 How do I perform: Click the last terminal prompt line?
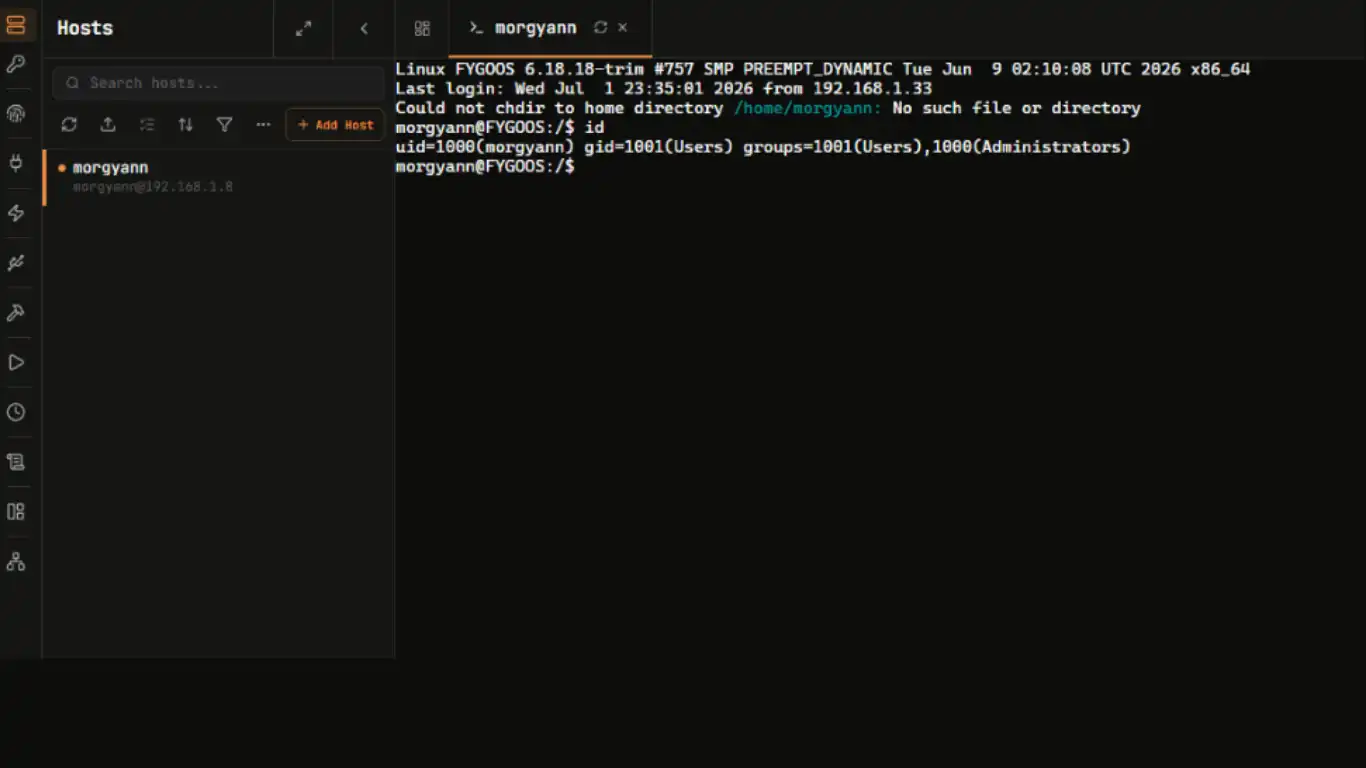pyautogui.click(x=485, y=166)
